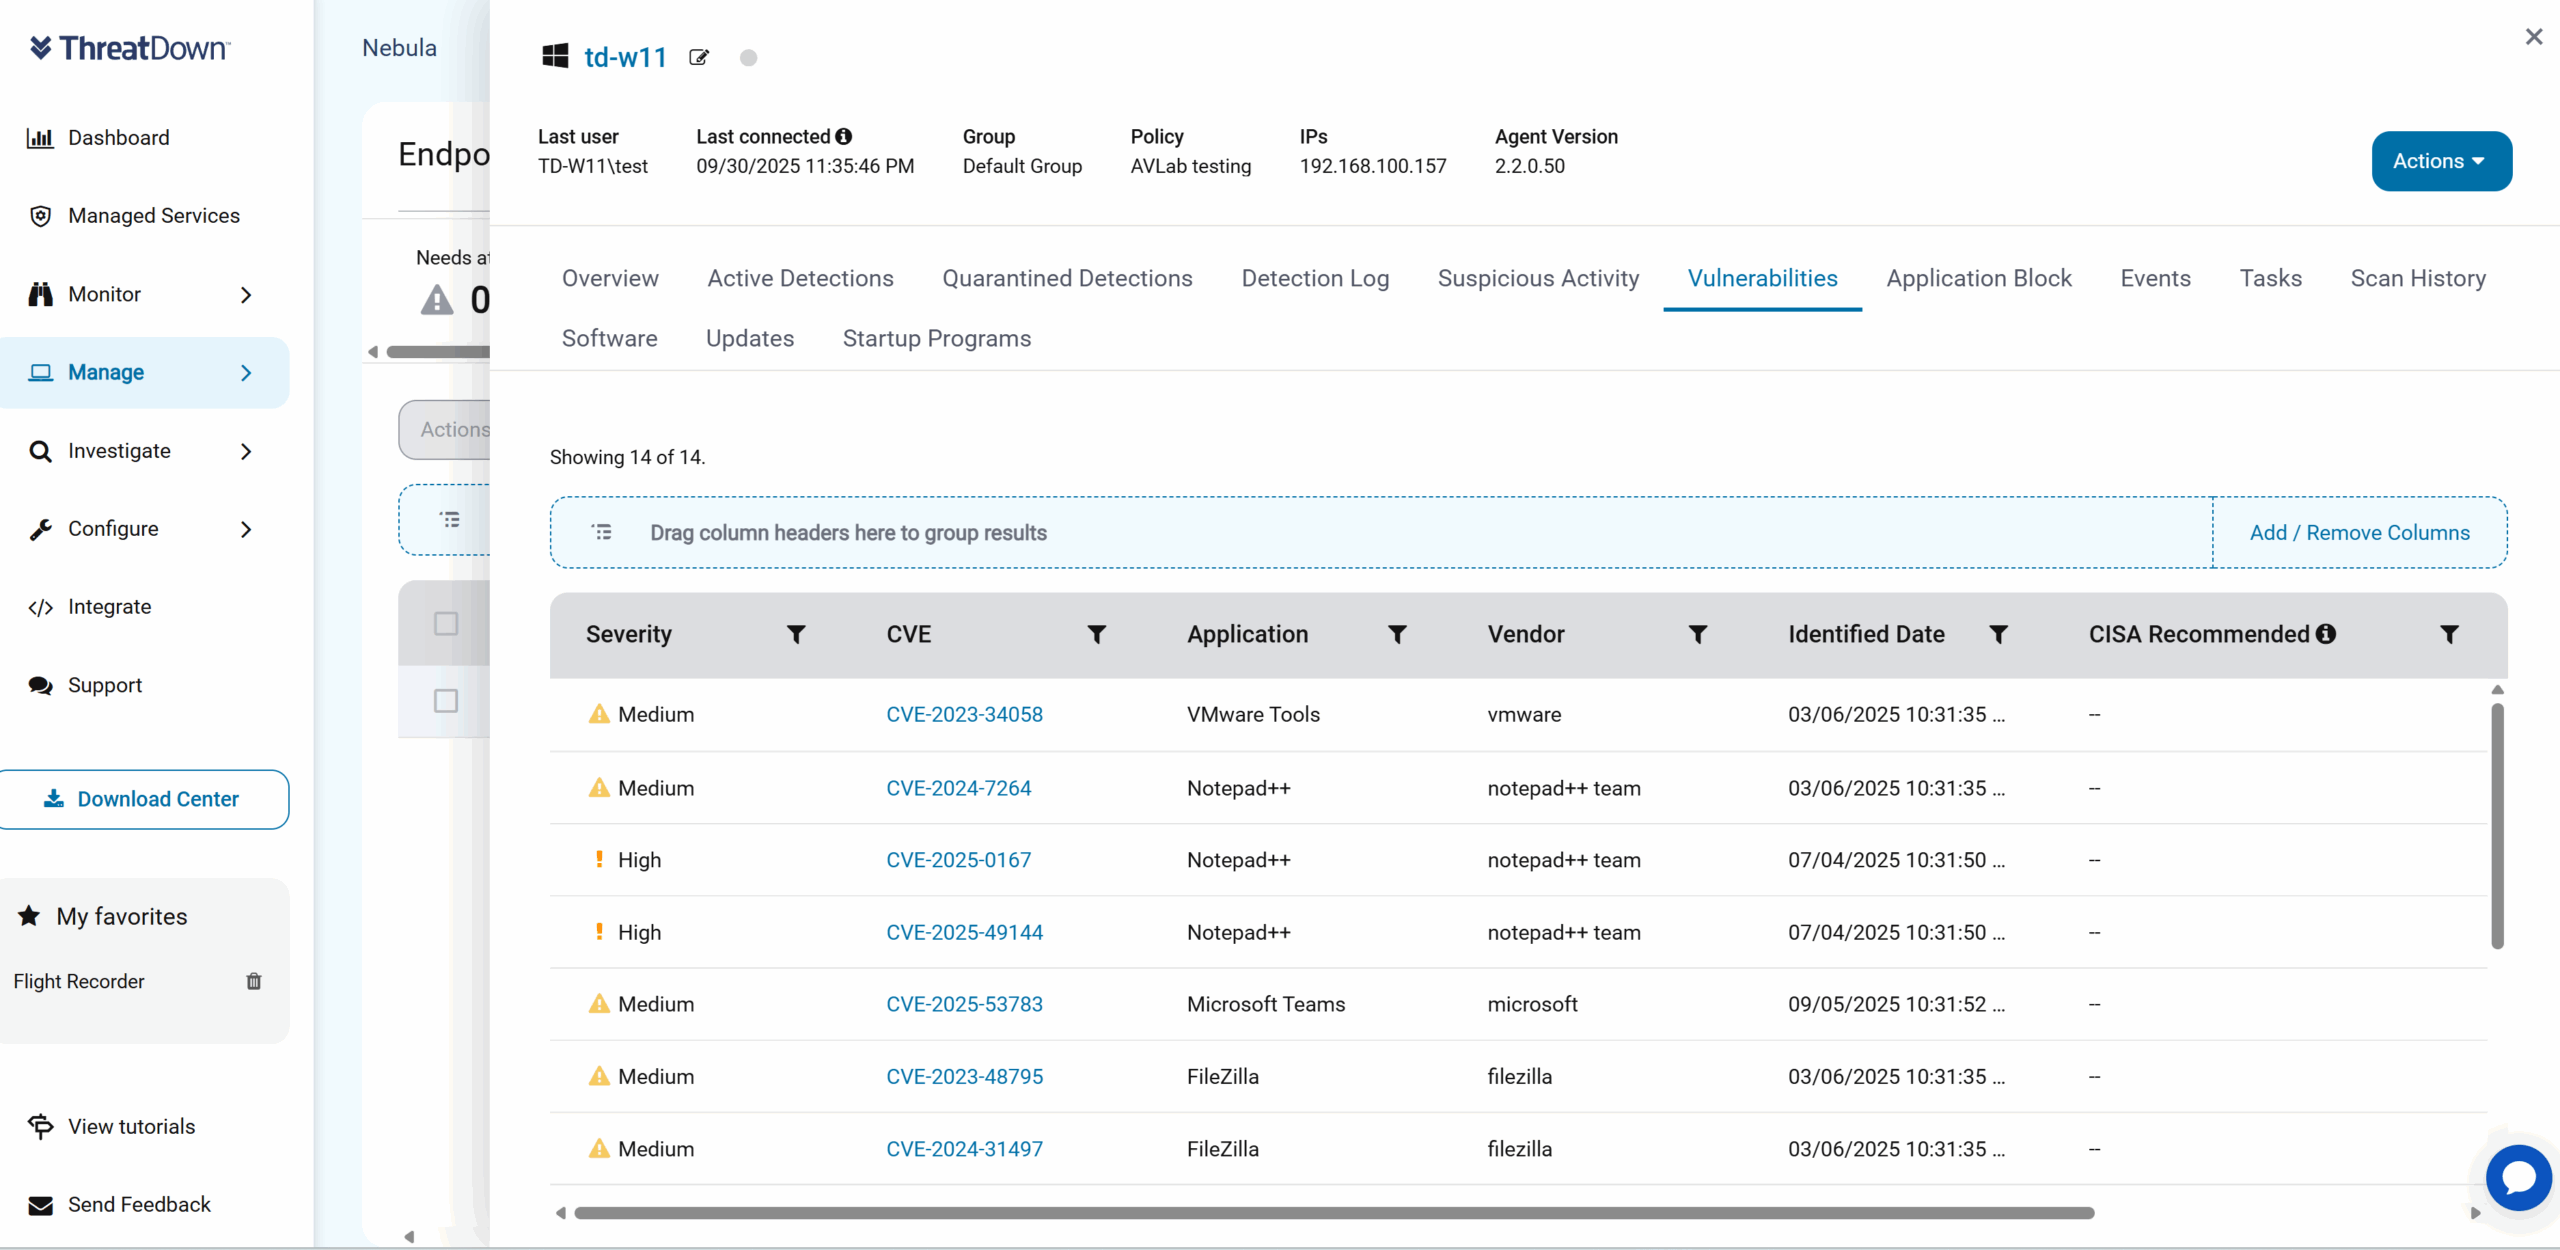Delete Flight Recorder favorite with trash icon

click(254, 981)
